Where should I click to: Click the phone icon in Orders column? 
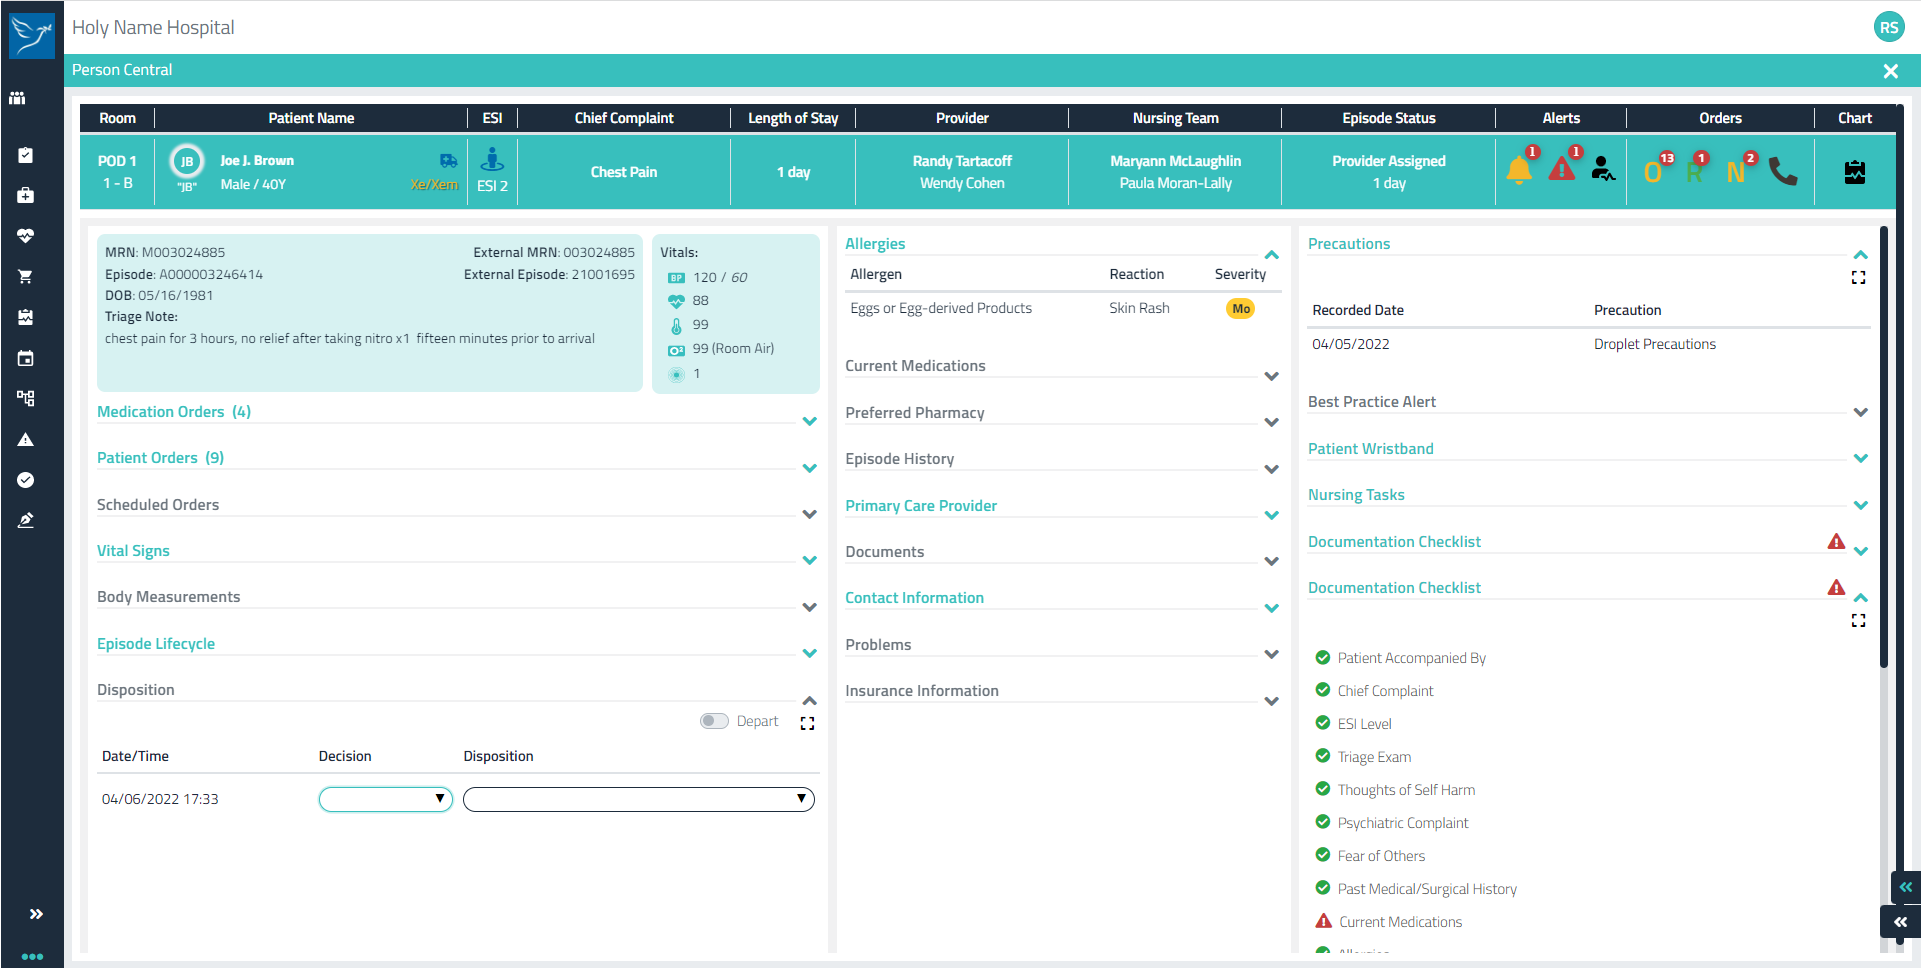pos(1783,171)
